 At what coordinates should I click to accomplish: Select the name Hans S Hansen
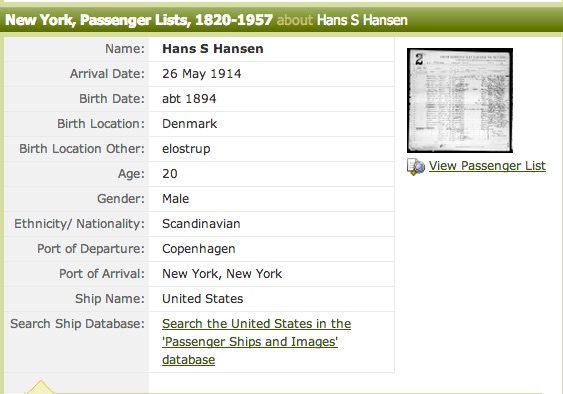(x=213, y=49)
